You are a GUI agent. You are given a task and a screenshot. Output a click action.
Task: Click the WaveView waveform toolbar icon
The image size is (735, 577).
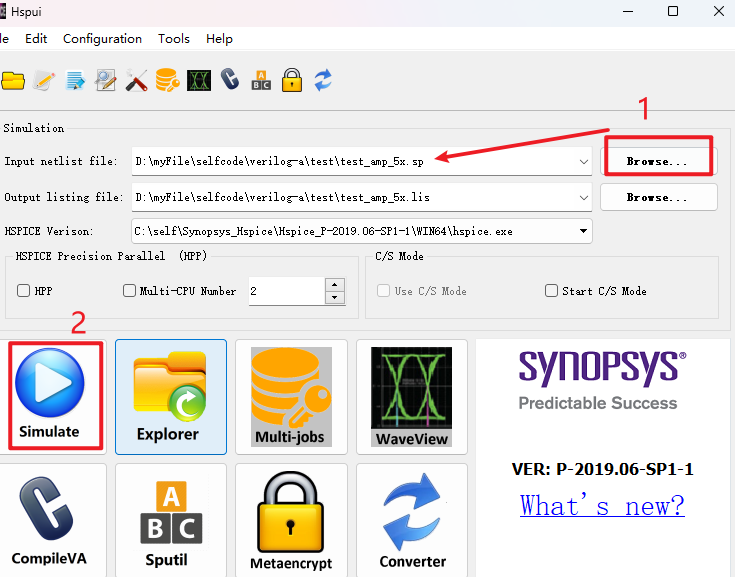(199, 81)
